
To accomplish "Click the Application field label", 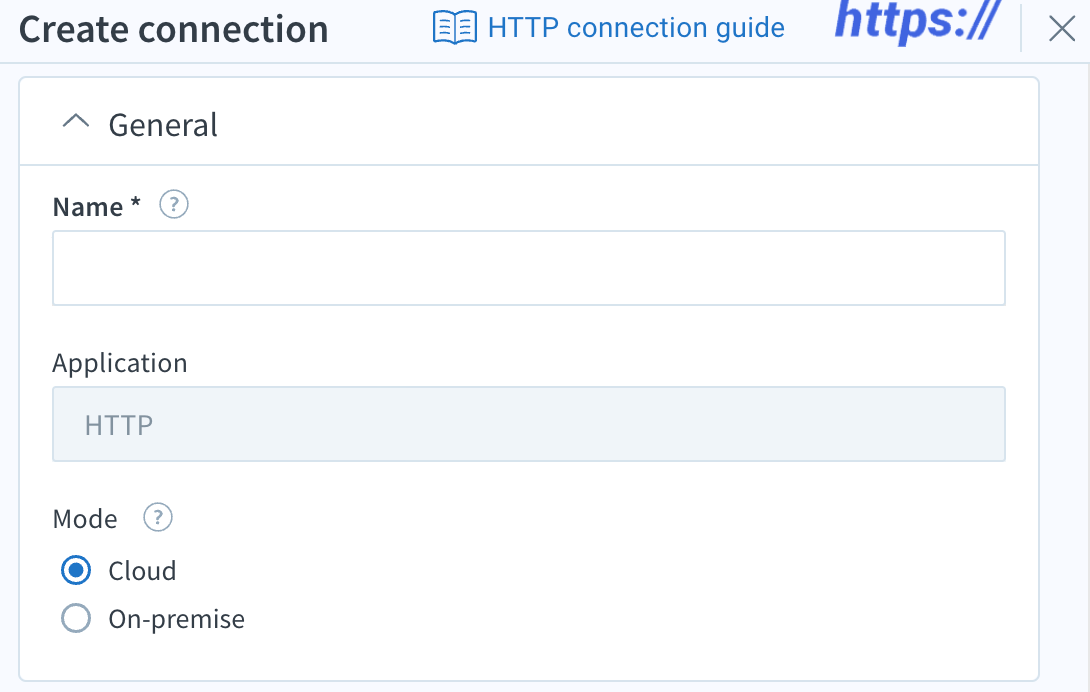I will [x=120, y=363].
